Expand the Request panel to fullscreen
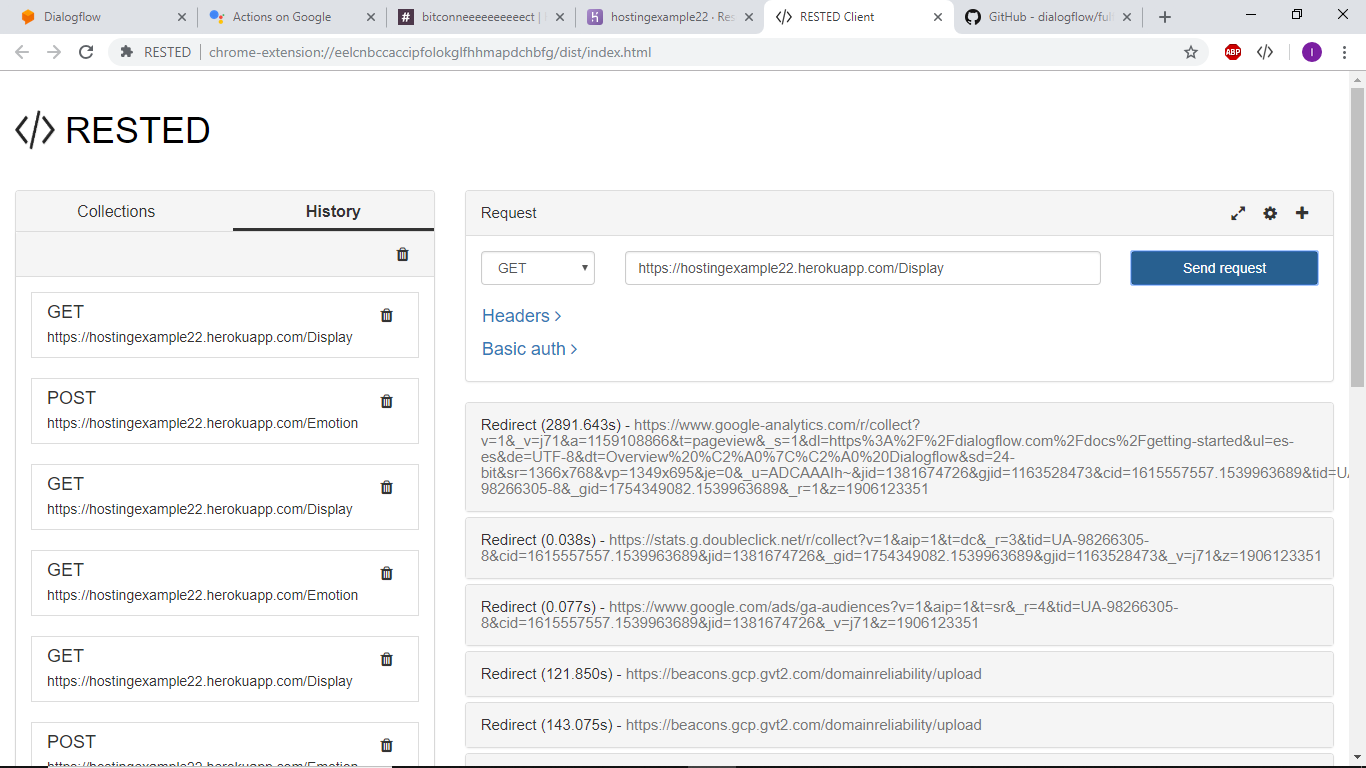This screenshot has height=768, width=1366. coord(1238,213)
